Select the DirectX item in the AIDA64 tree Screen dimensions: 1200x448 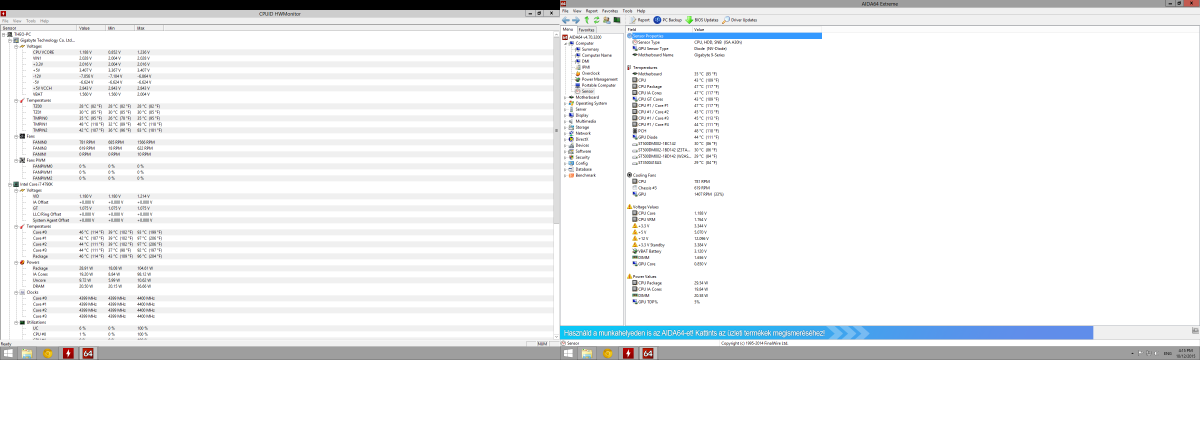580,139
